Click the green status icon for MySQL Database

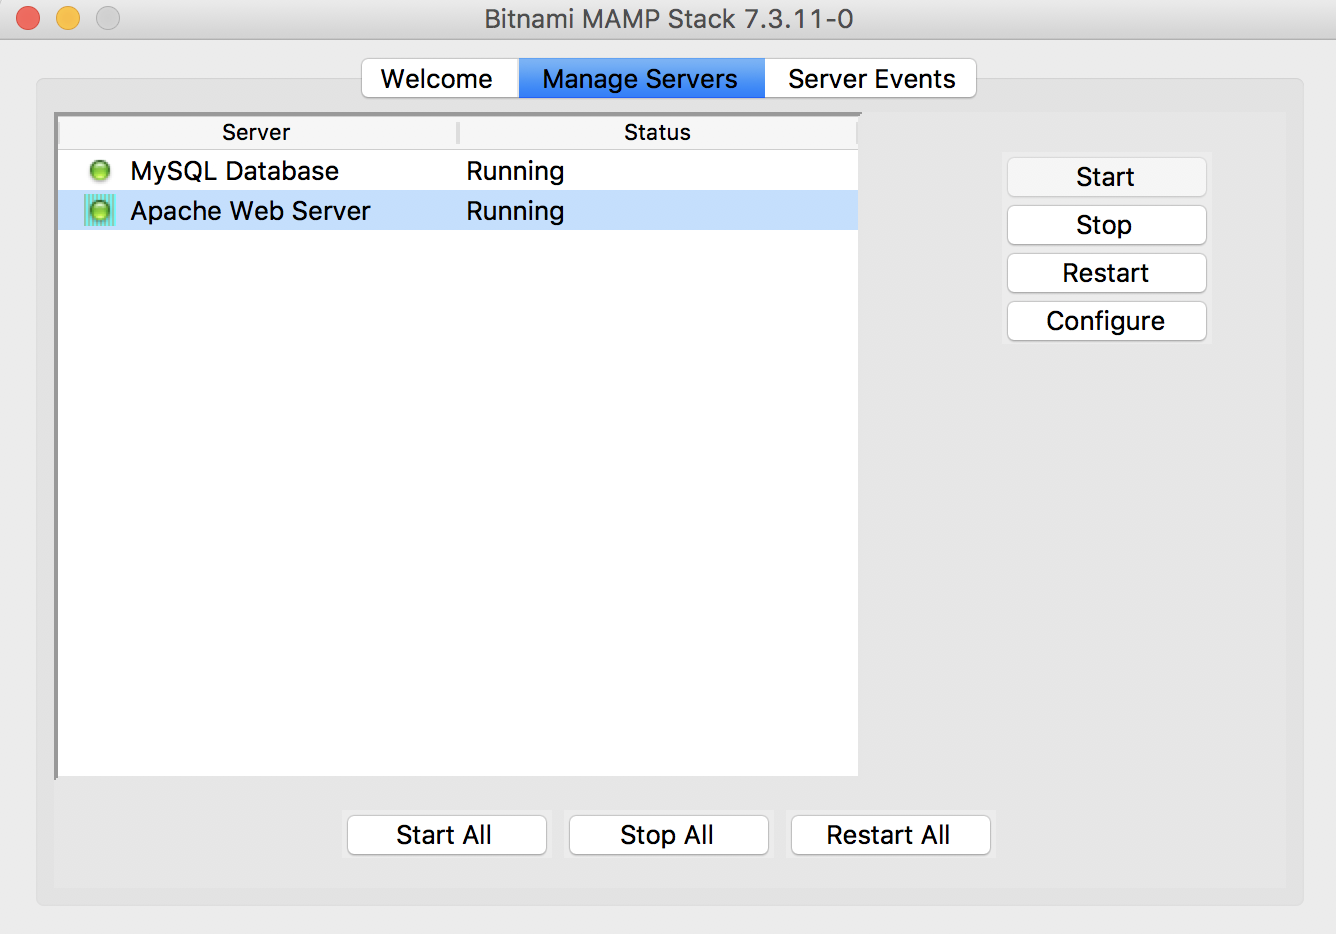[x=100, y=171]
